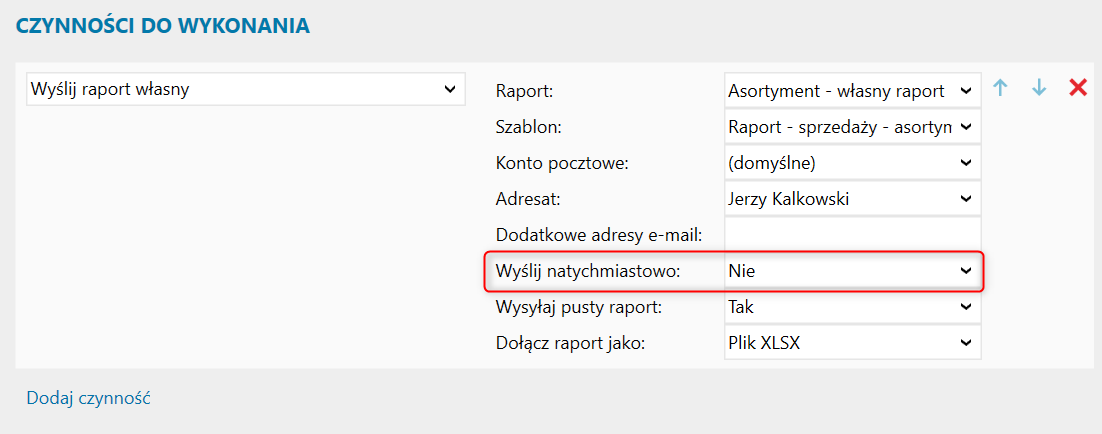Click the 'Raport:' field label
The width and height of the screenshot is (1102, 434).
tap(524, 92)
